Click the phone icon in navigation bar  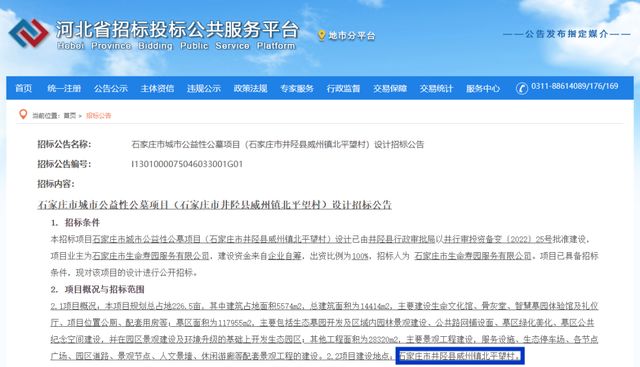(x=522, y=88)
